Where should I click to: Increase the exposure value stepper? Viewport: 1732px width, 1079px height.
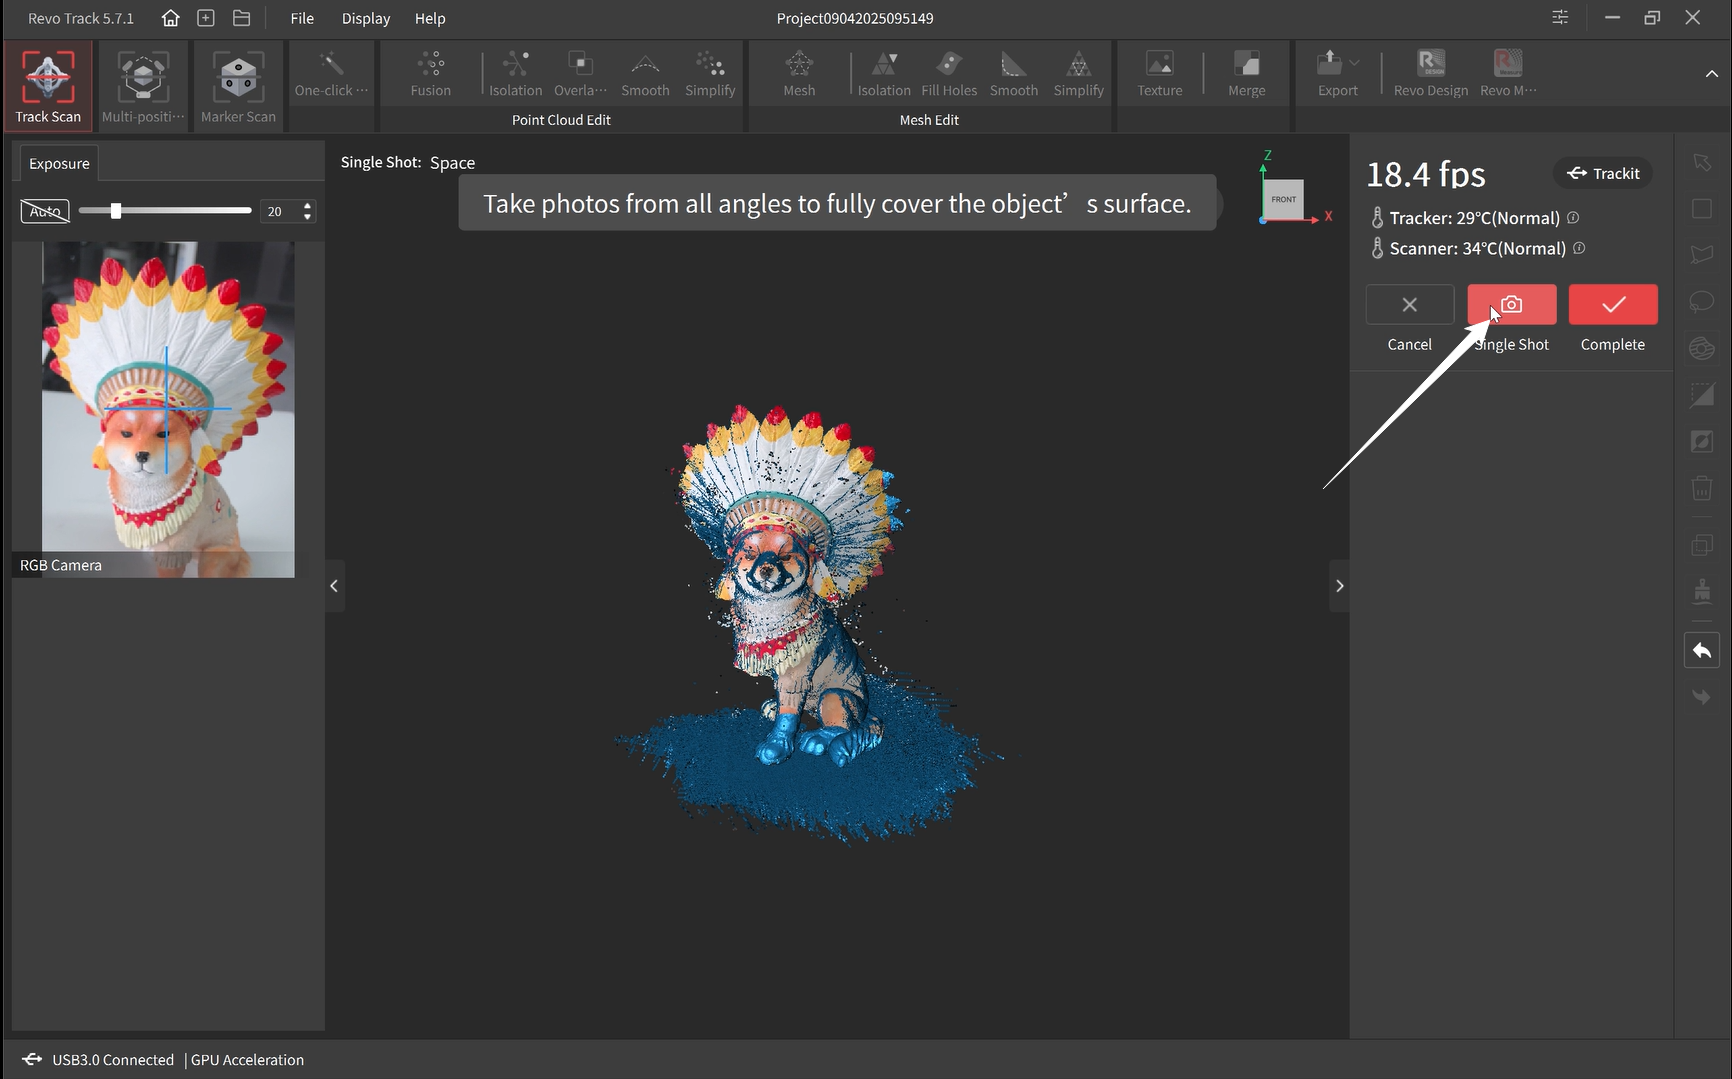(307, 206)
